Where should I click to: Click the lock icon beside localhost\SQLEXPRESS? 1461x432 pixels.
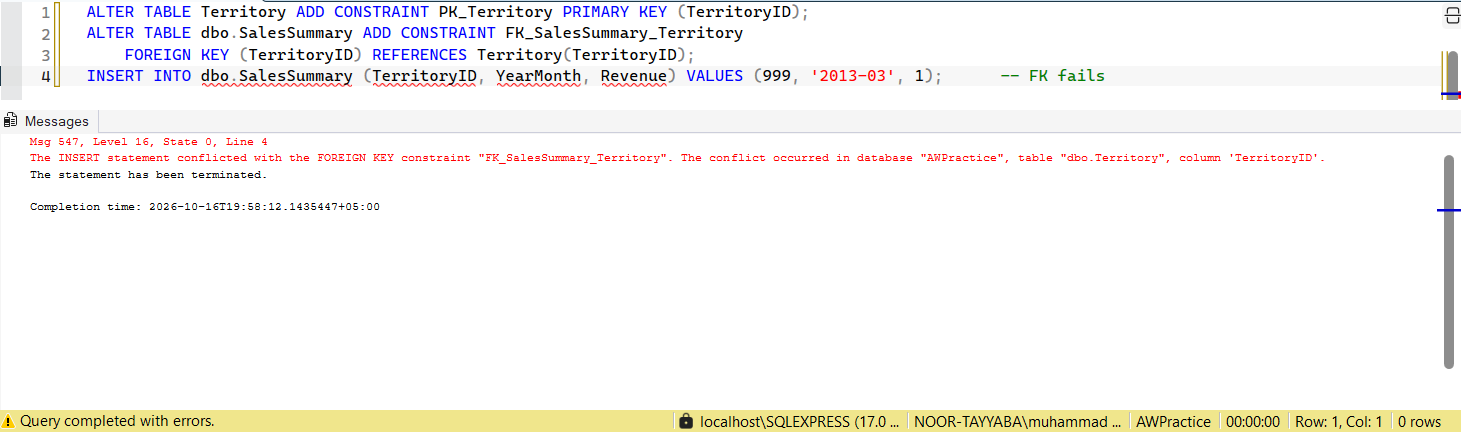pyautogui.click(x=686, y=422)
